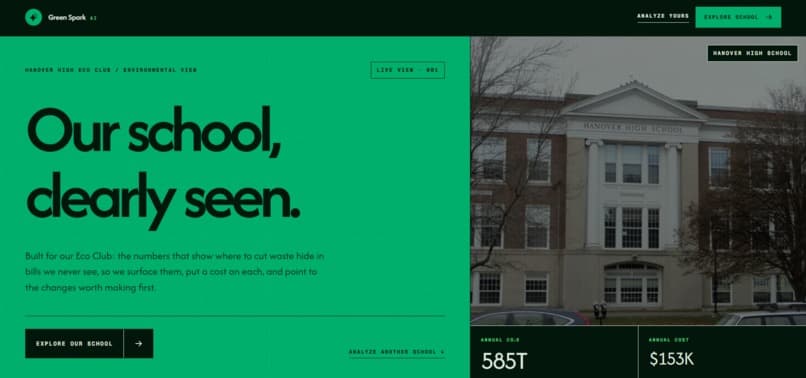Click the $153K annual cost value
Image resolution: width=806 pixels, height=378 pixels.
pyautogui.click(x=672, y=359)
